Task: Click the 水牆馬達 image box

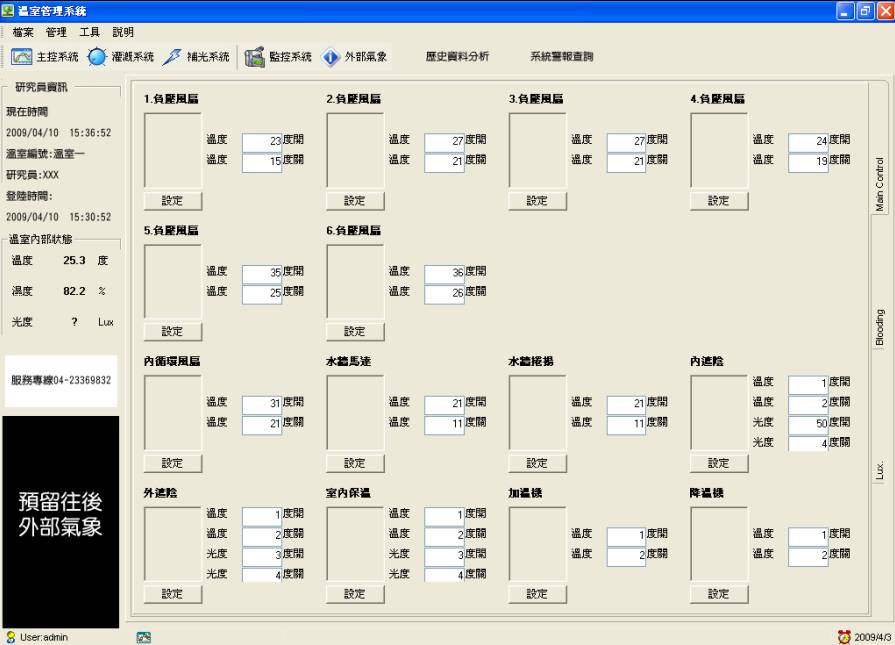Action: tap(356, 413)
